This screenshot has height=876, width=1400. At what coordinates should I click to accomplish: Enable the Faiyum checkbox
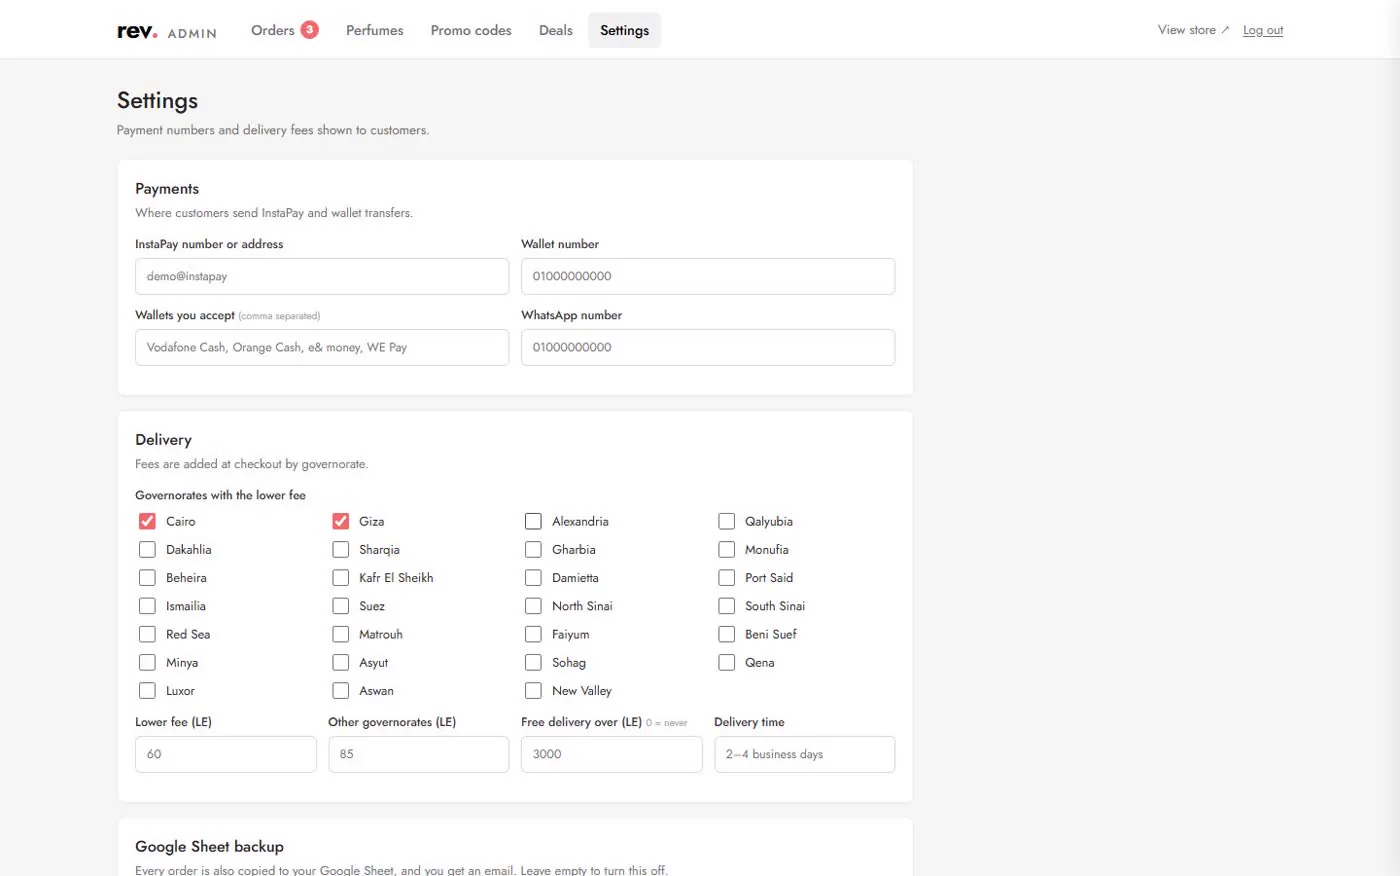(533, 634)
